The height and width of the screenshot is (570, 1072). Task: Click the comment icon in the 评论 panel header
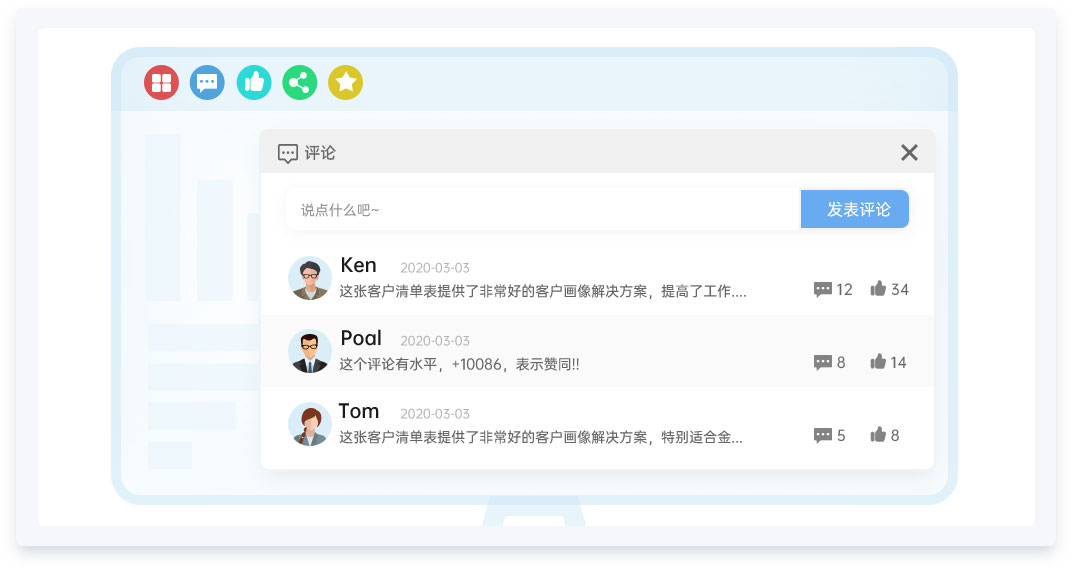[287, 153]
